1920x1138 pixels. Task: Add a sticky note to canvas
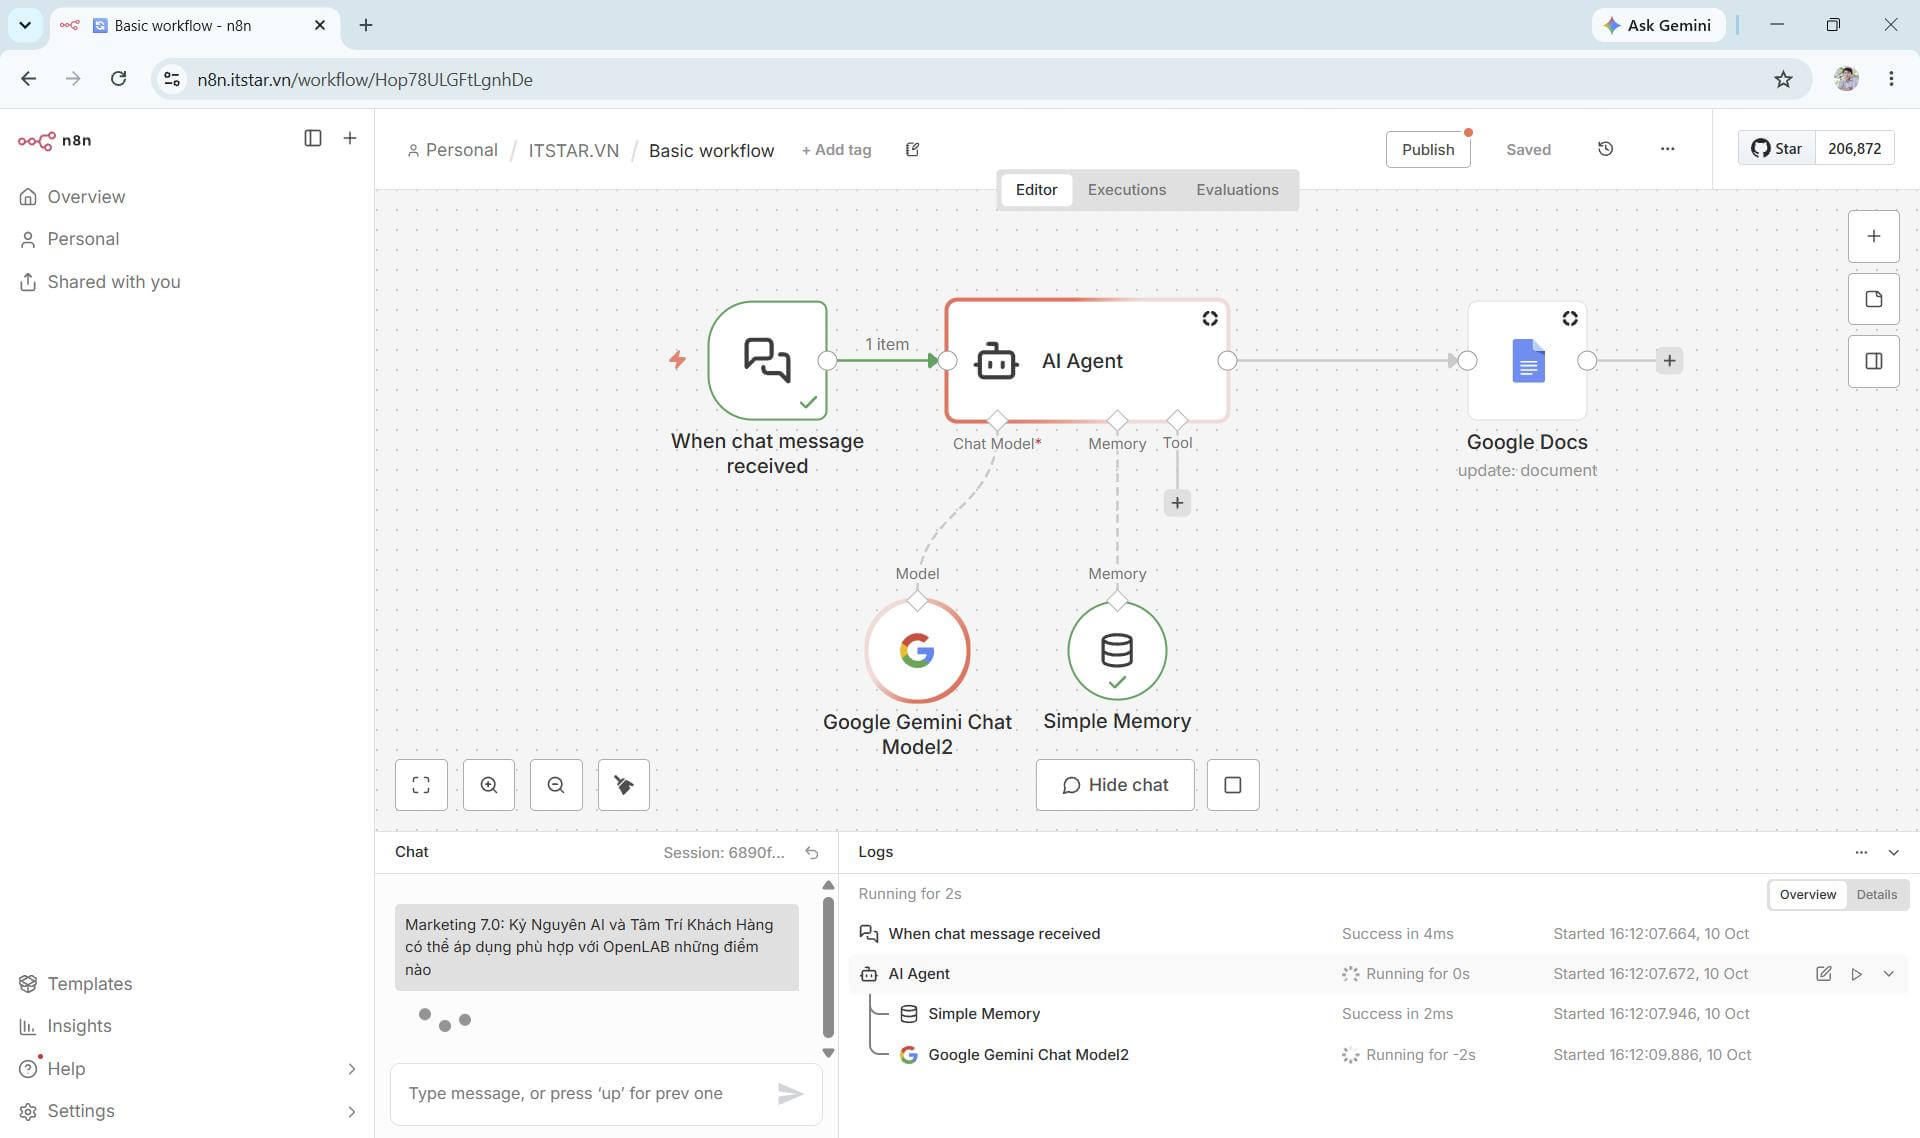coord(1873,299)
